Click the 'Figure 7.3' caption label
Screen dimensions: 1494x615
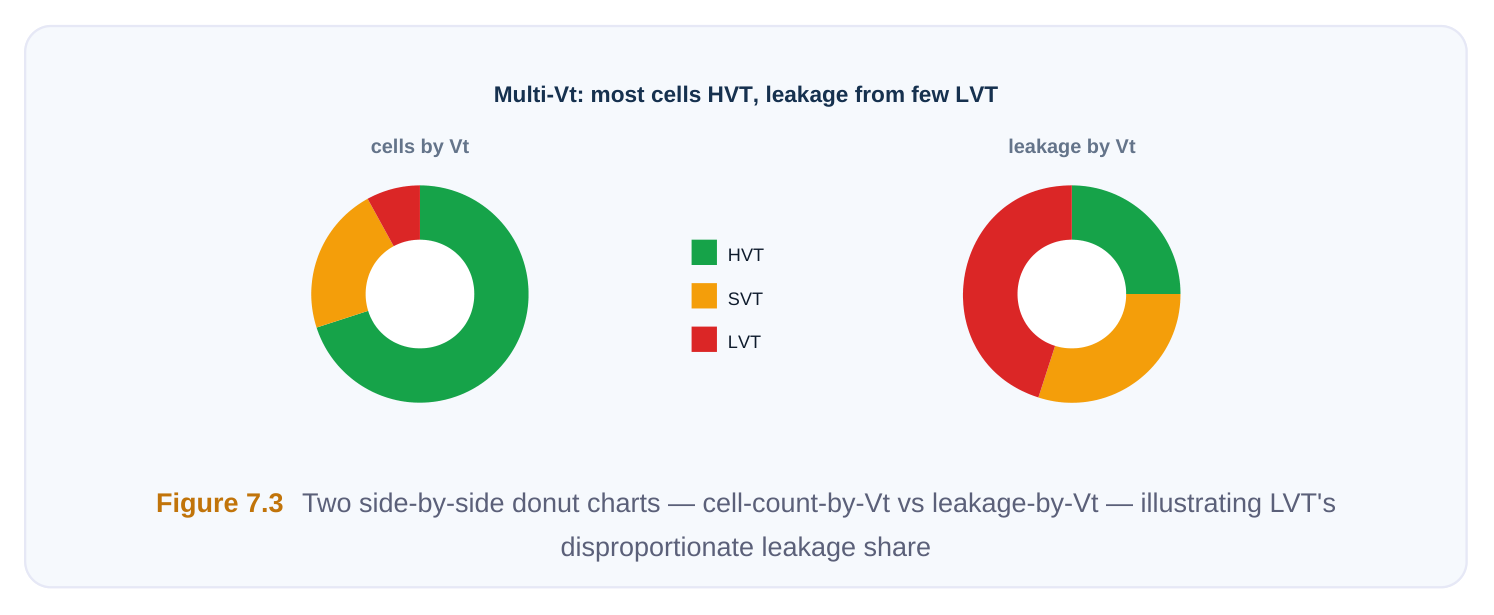220,503
